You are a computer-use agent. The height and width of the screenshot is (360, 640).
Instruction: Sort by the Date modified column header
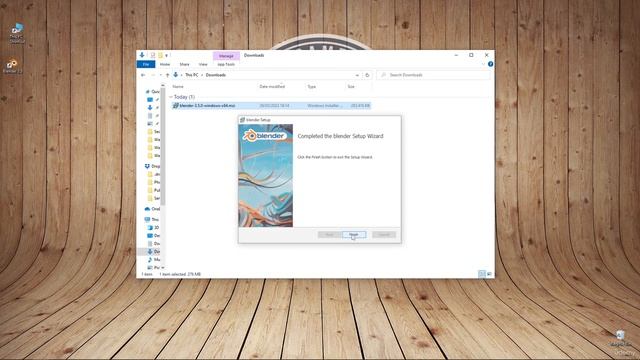click(272, 87)
